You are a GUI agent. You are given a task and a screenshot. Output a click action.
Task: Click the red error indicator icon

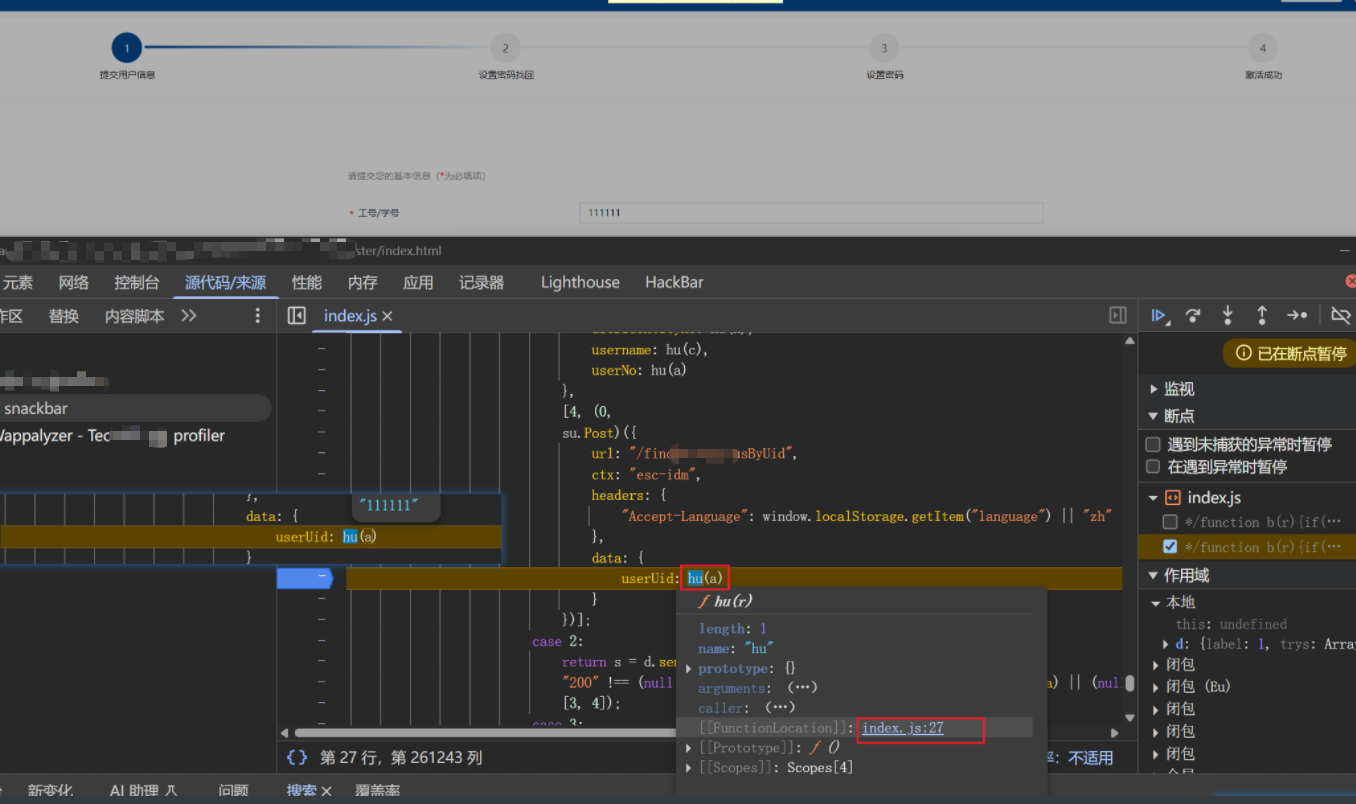tap(1350, 282)
